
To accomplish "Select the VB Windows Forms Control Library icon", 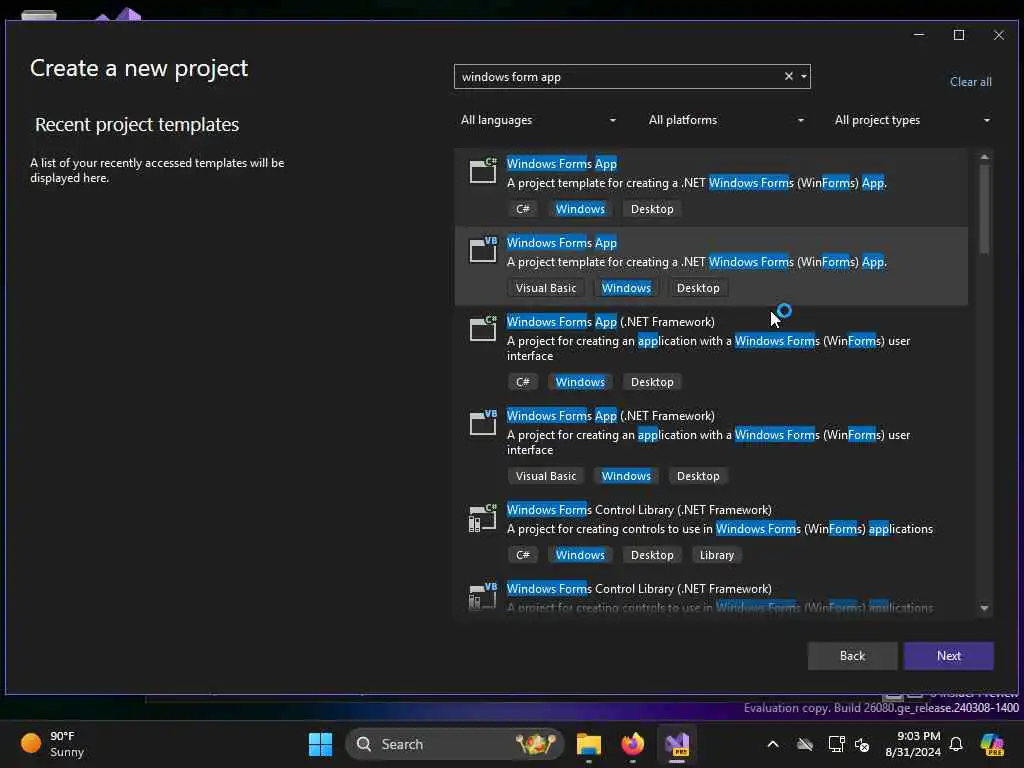I will (x=483, y=596).
